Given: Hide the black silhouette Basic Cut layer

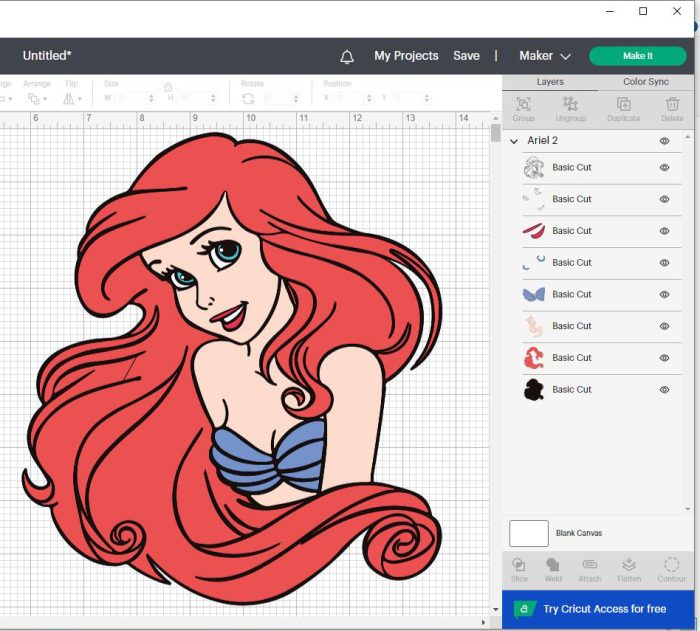Looking at the screenshot, I should 664,389.
